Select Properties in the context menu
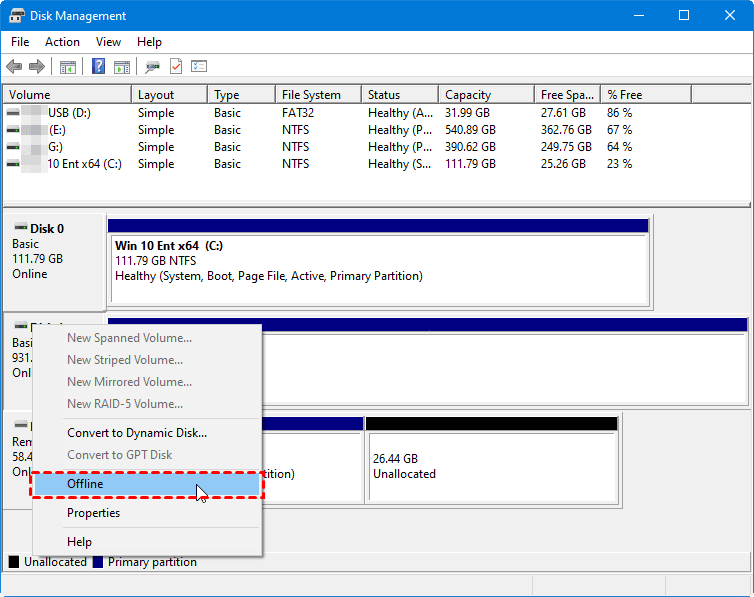Viewport: 754px width, 597px height. coord(93,513)
